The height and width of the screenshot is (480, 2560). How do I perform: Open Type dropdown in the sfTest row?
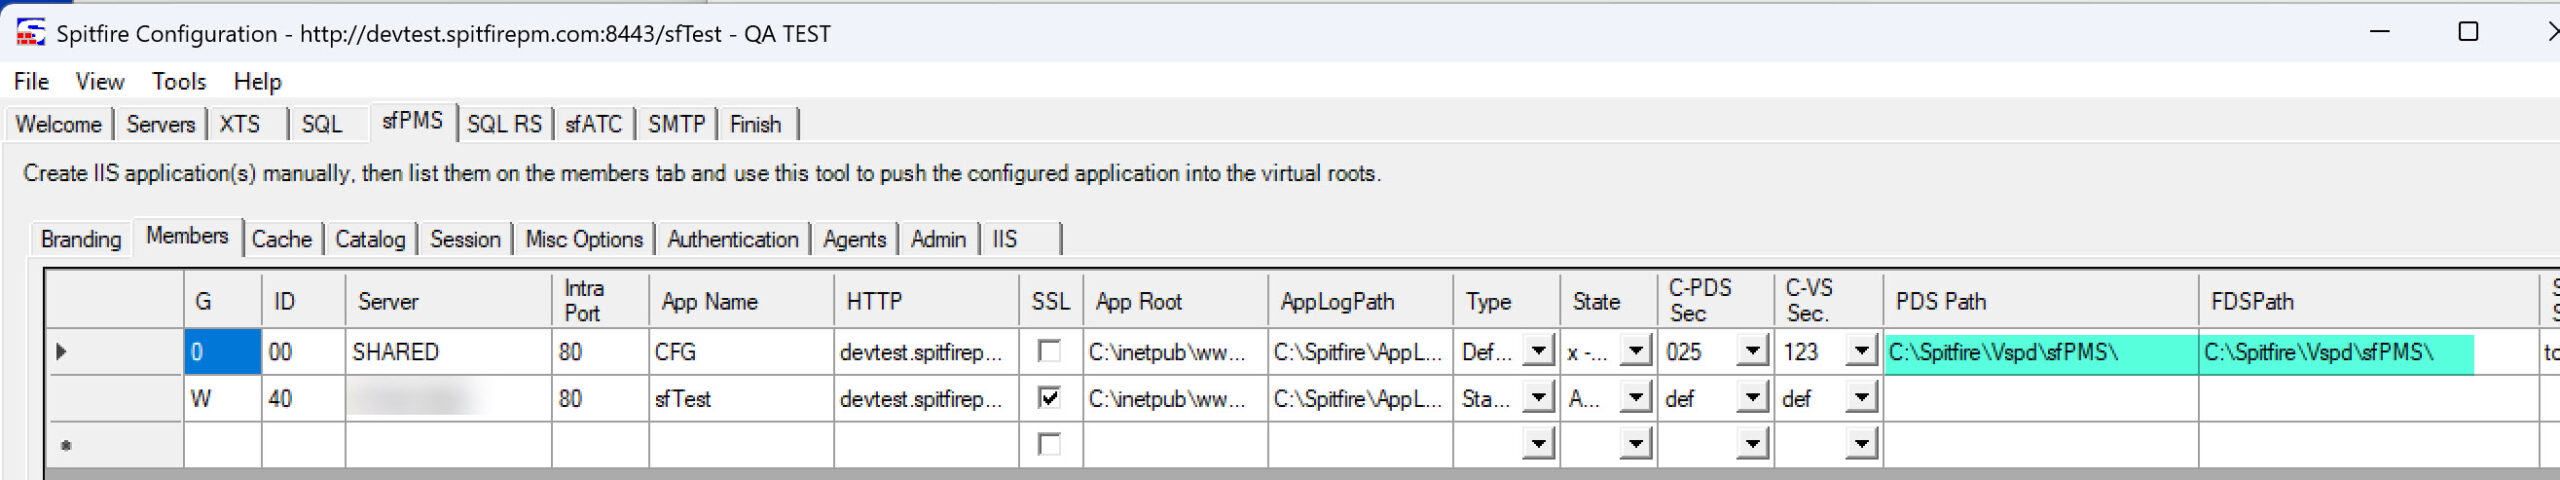pos(1538,398)
